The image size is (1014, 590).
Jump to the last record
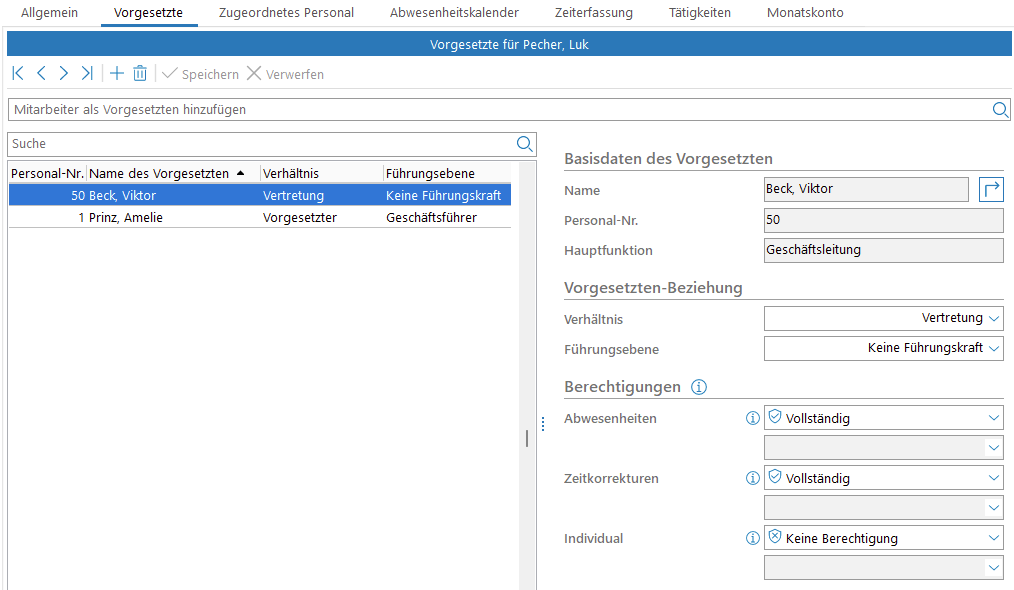point(87,73)
